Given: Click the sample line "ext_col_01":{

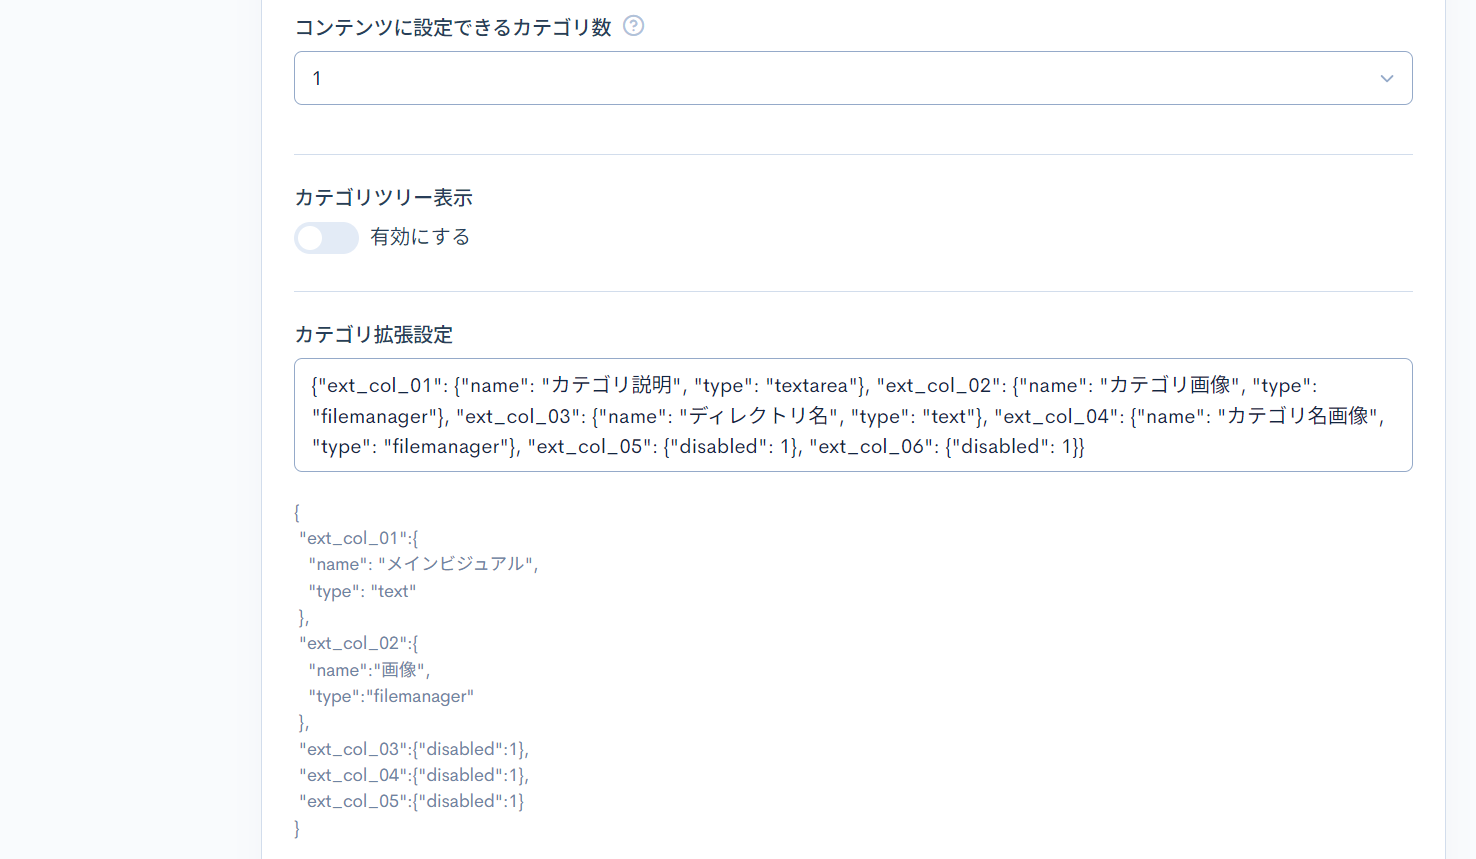Looking at the screenshot, I should 358,538.
